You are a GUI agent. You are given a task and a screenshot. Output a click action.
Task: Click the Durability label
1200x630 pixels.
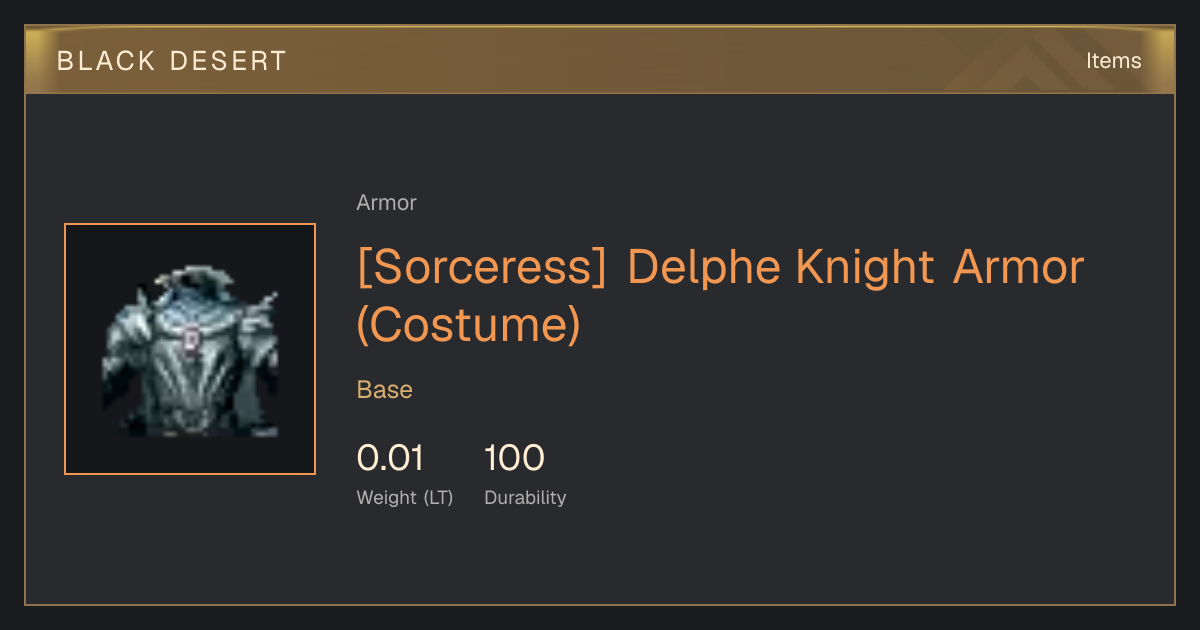(525, 497)
